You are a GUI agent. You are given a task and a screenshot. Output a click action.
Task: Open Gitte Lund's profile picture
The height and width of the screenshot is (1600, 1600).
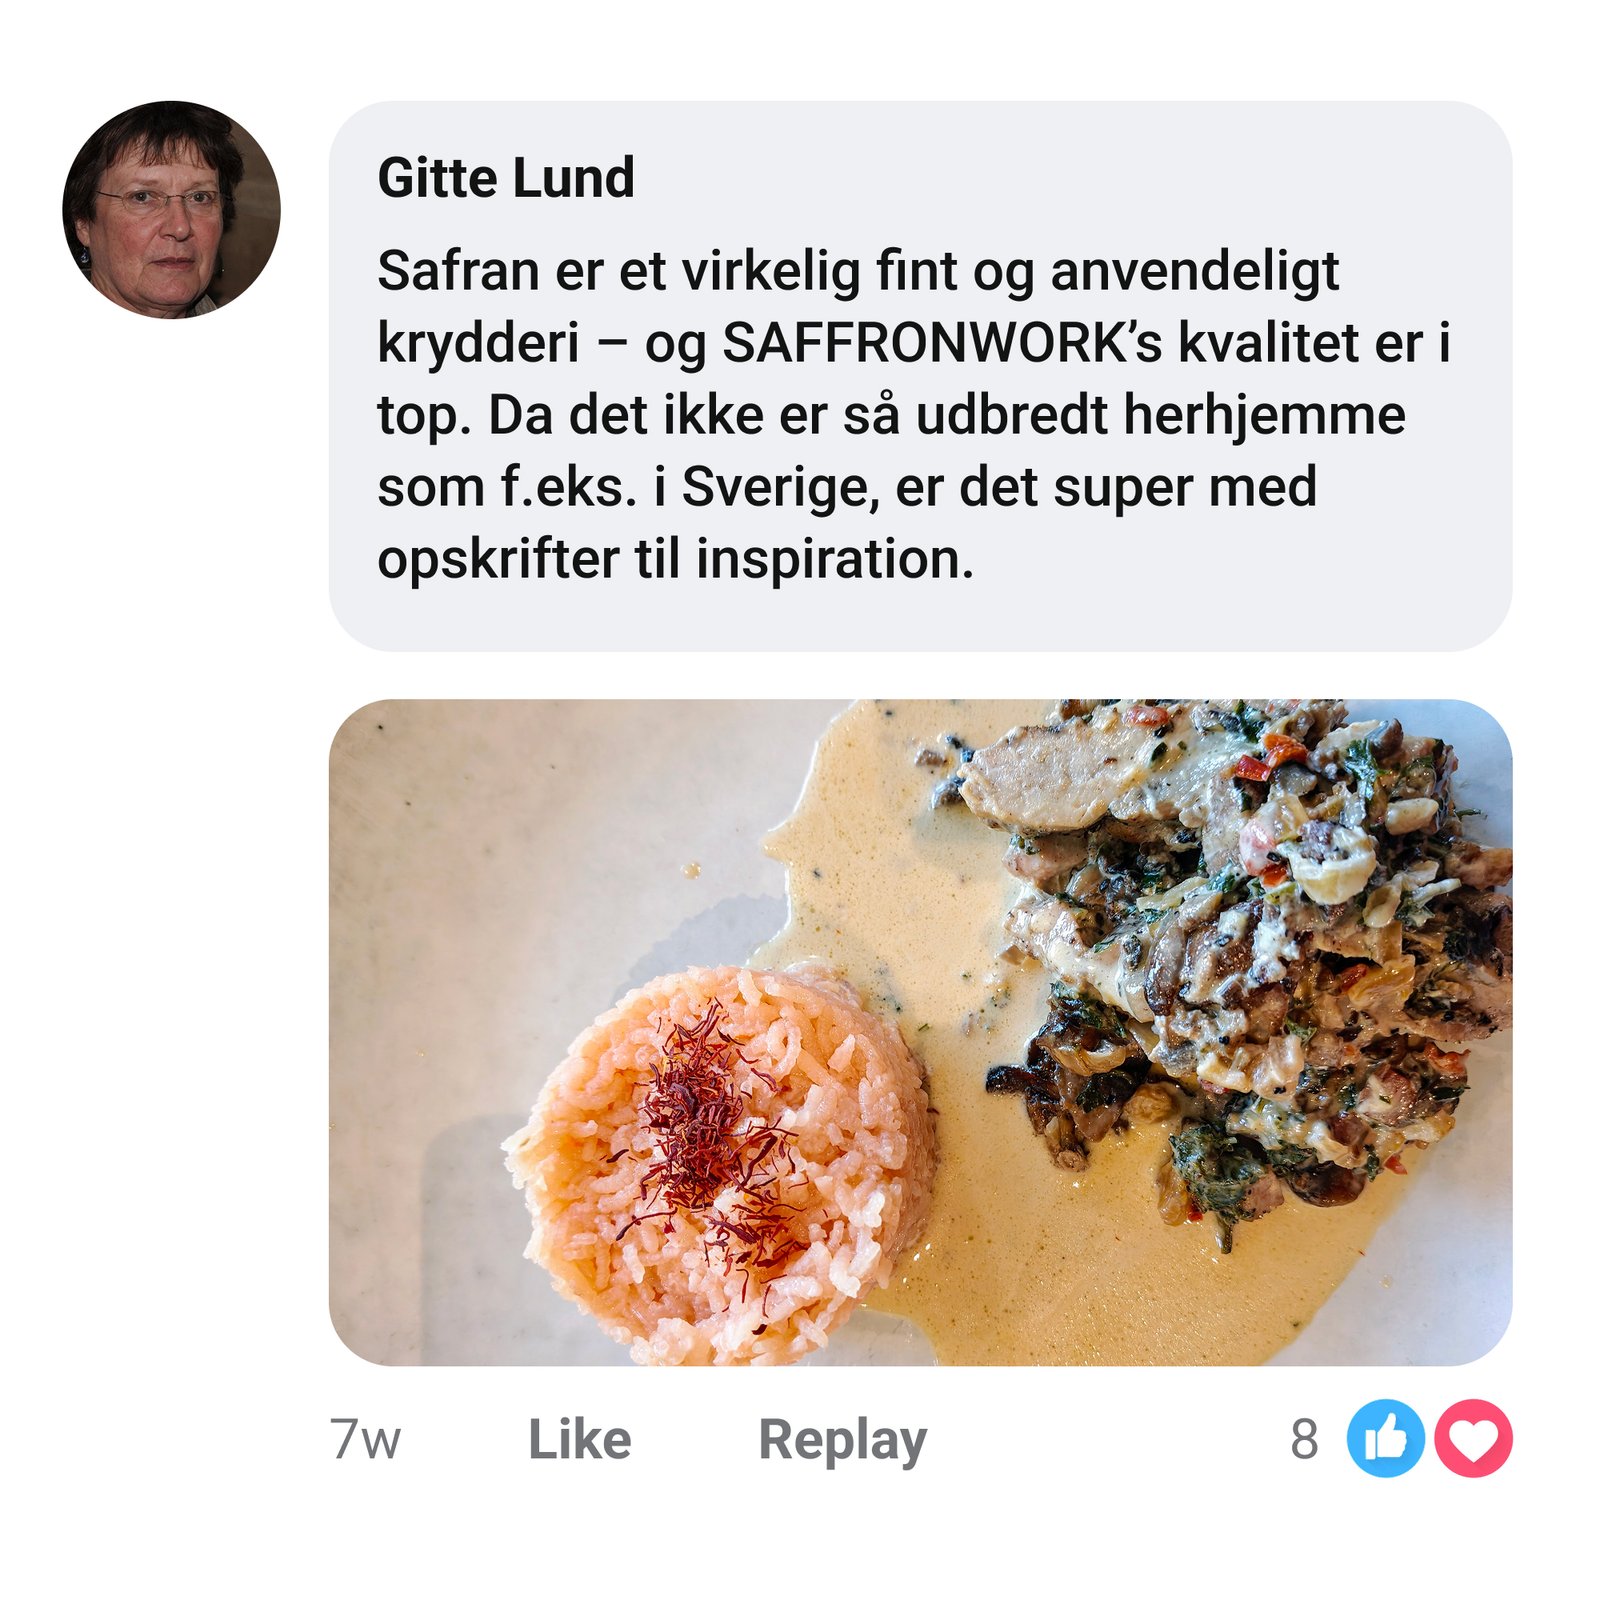pyautogui.click(x=171, y=210)
